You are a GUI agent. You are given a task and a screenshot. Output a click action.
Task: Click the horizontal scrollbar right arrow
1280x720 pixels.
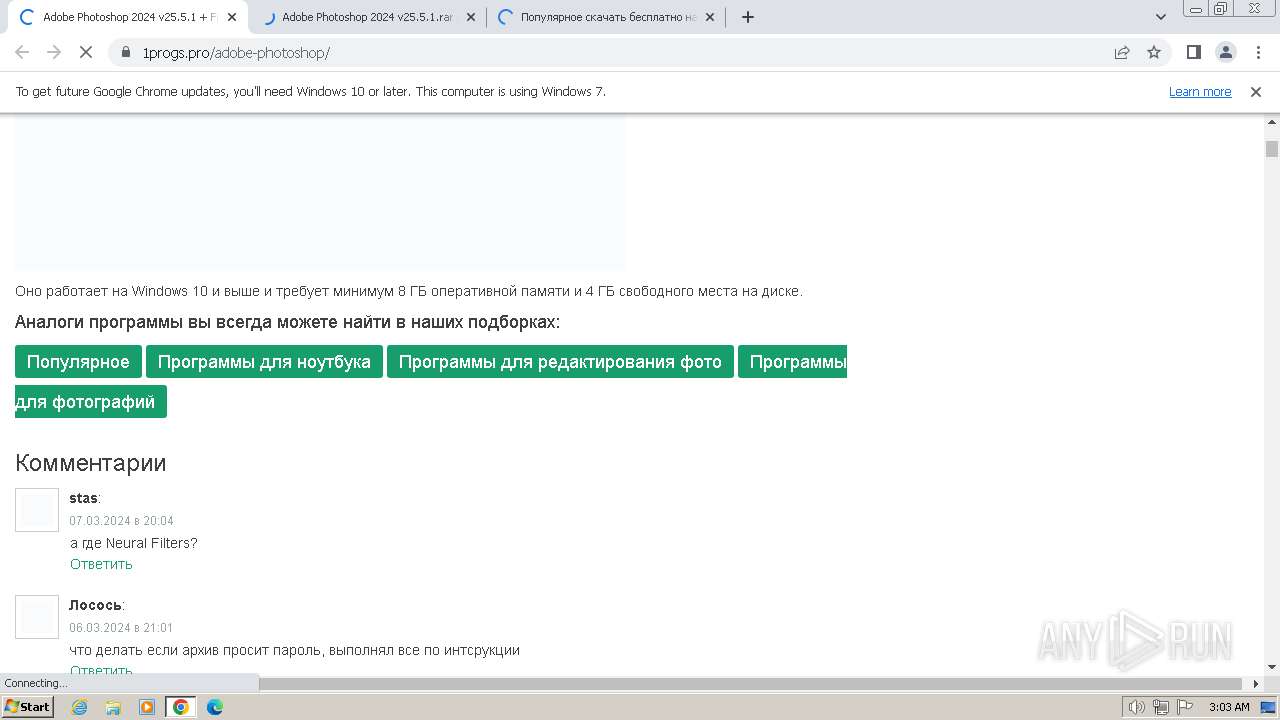(1256, 684)
